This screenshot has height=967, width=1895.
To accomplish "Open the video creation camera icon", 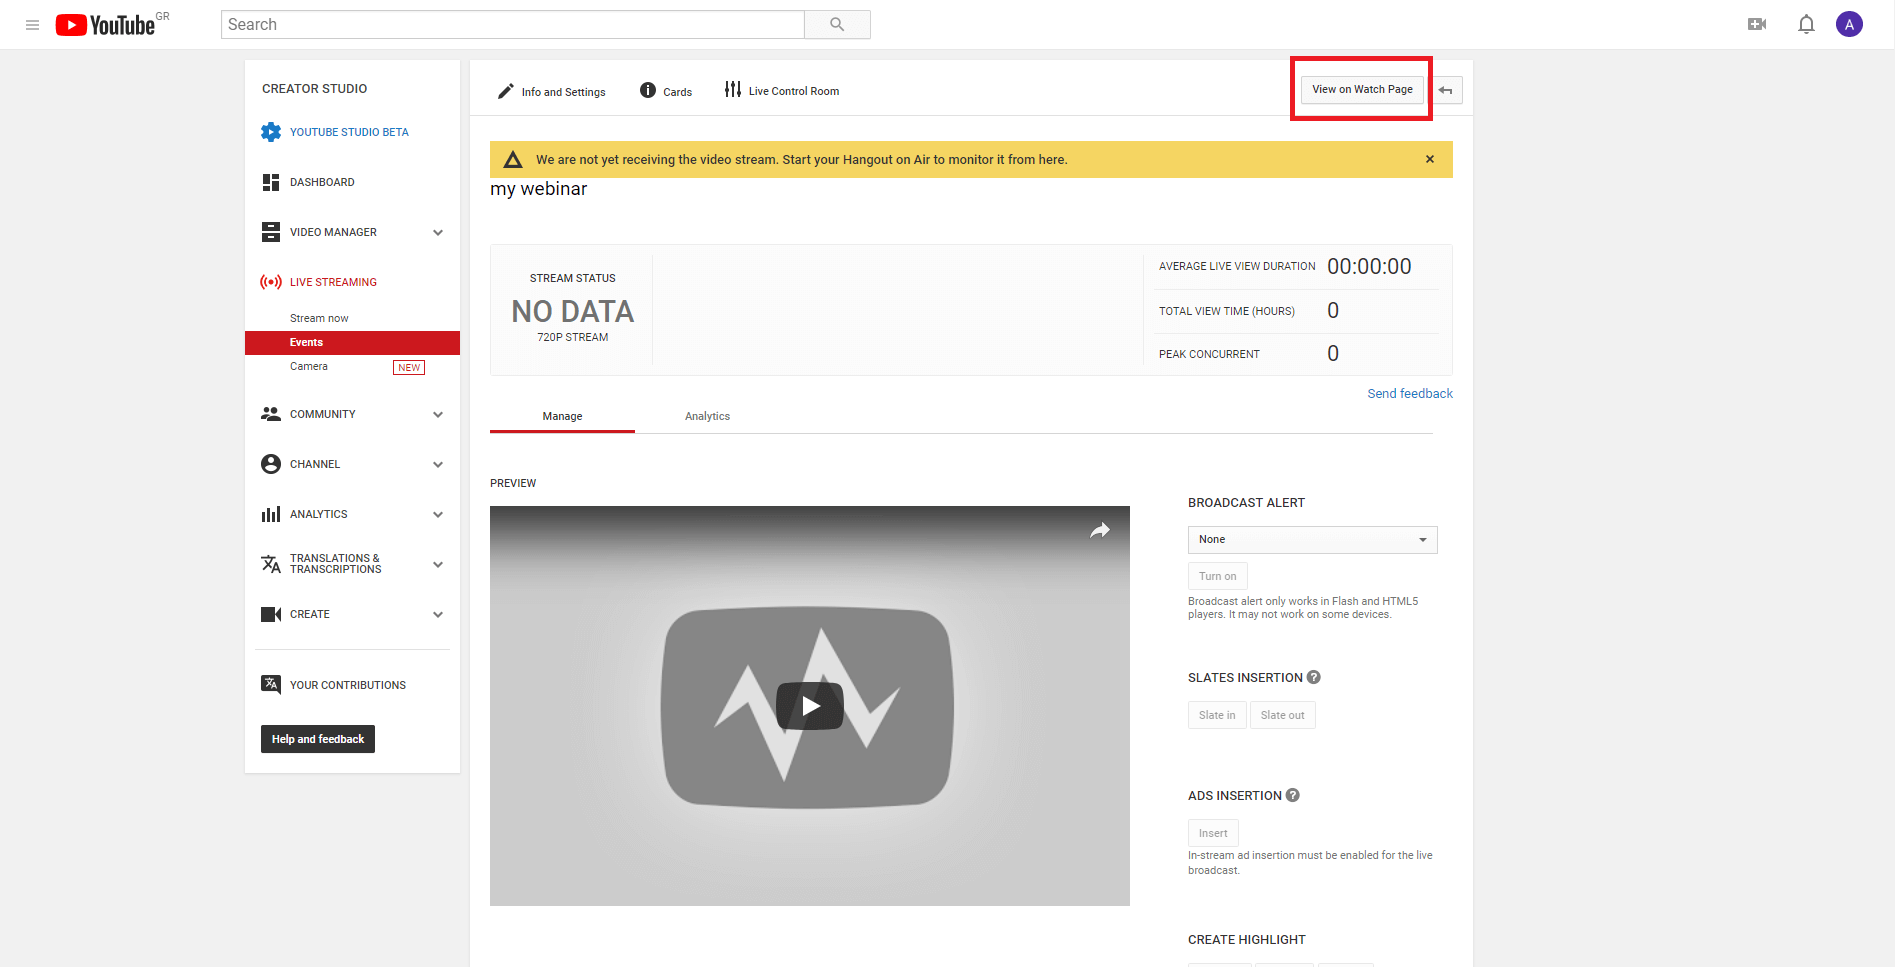I will point(1757,23).
